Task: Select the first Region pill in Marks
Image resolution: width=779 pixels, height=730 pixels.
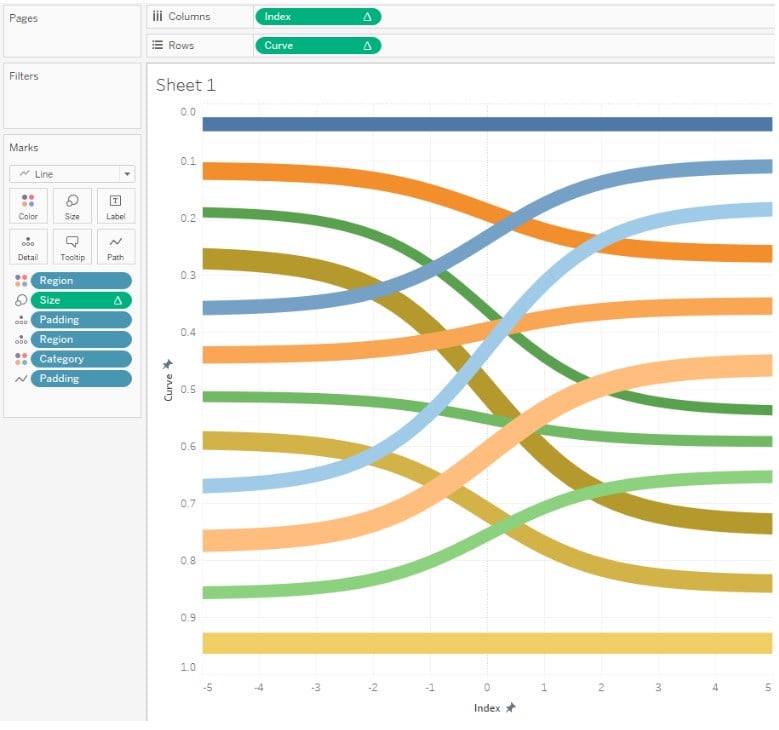Action: 81,281
